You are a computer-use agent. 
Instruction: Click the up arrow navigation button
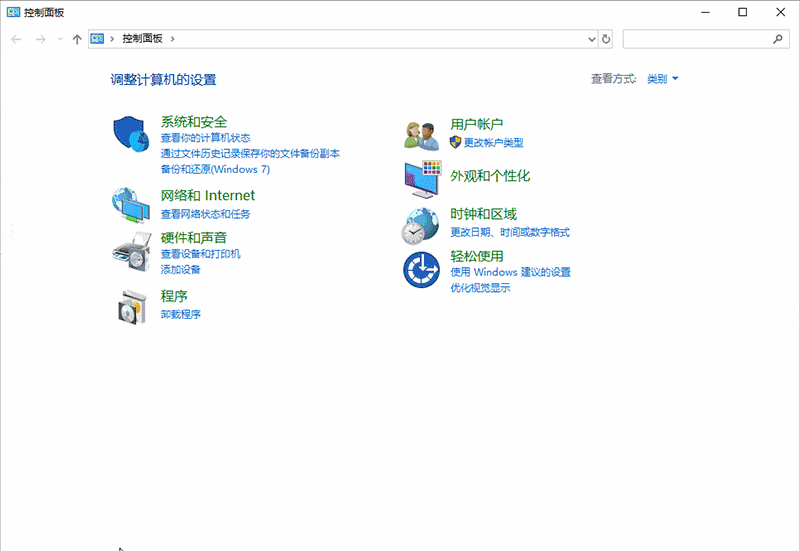[x=77, y=39]
